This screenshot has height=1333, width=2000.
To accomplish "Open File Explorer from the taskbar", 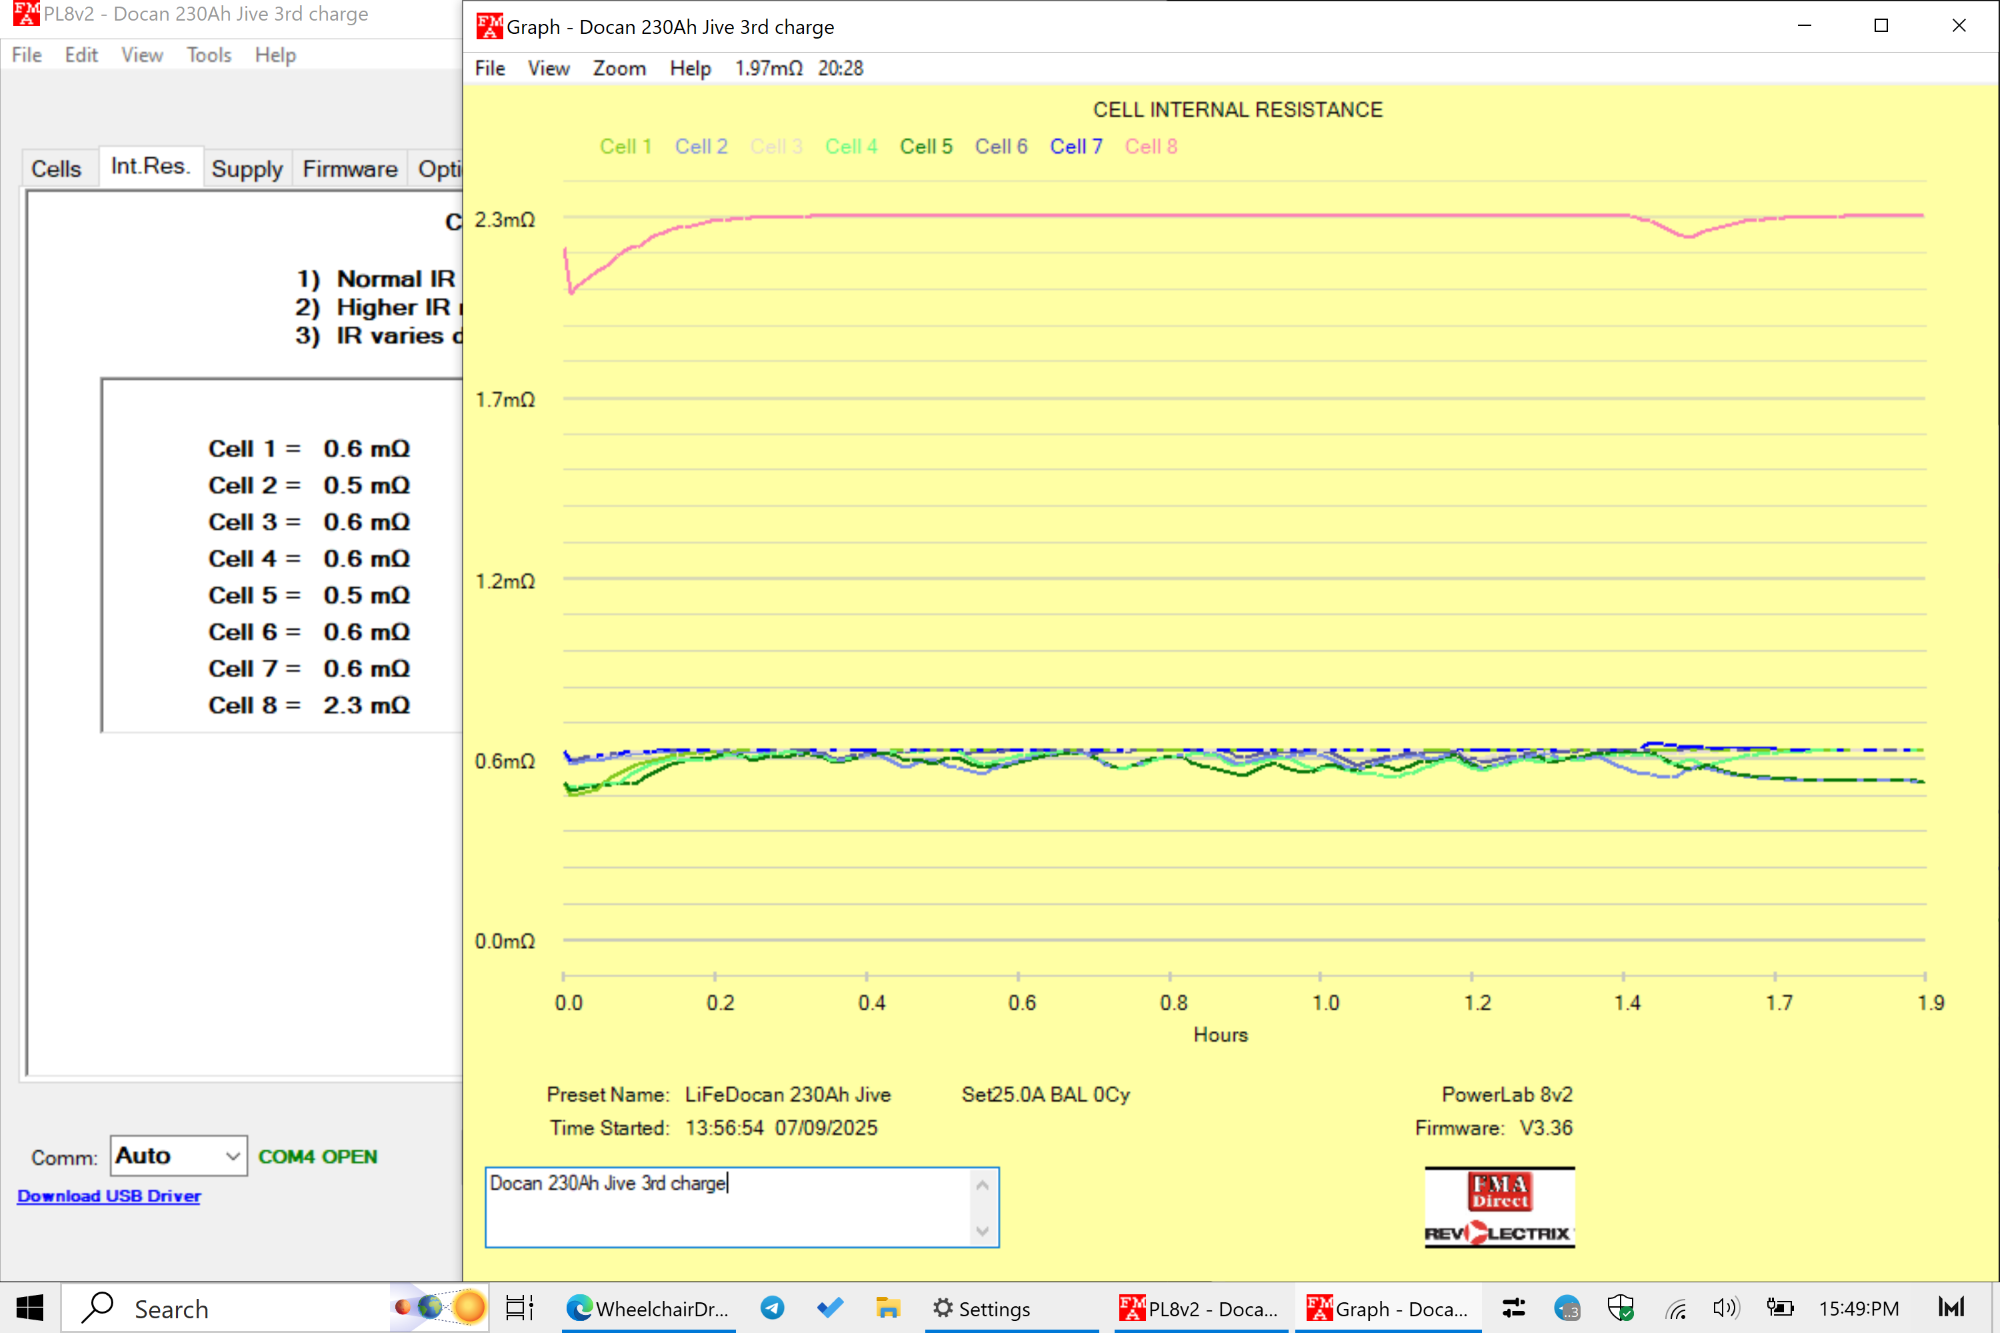I will pos(887,1308).
